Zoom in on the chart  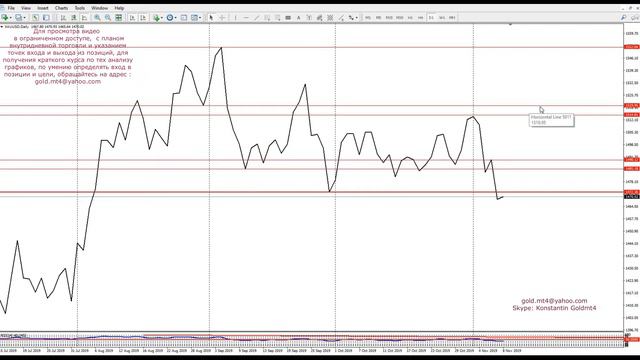pos(97,18)
